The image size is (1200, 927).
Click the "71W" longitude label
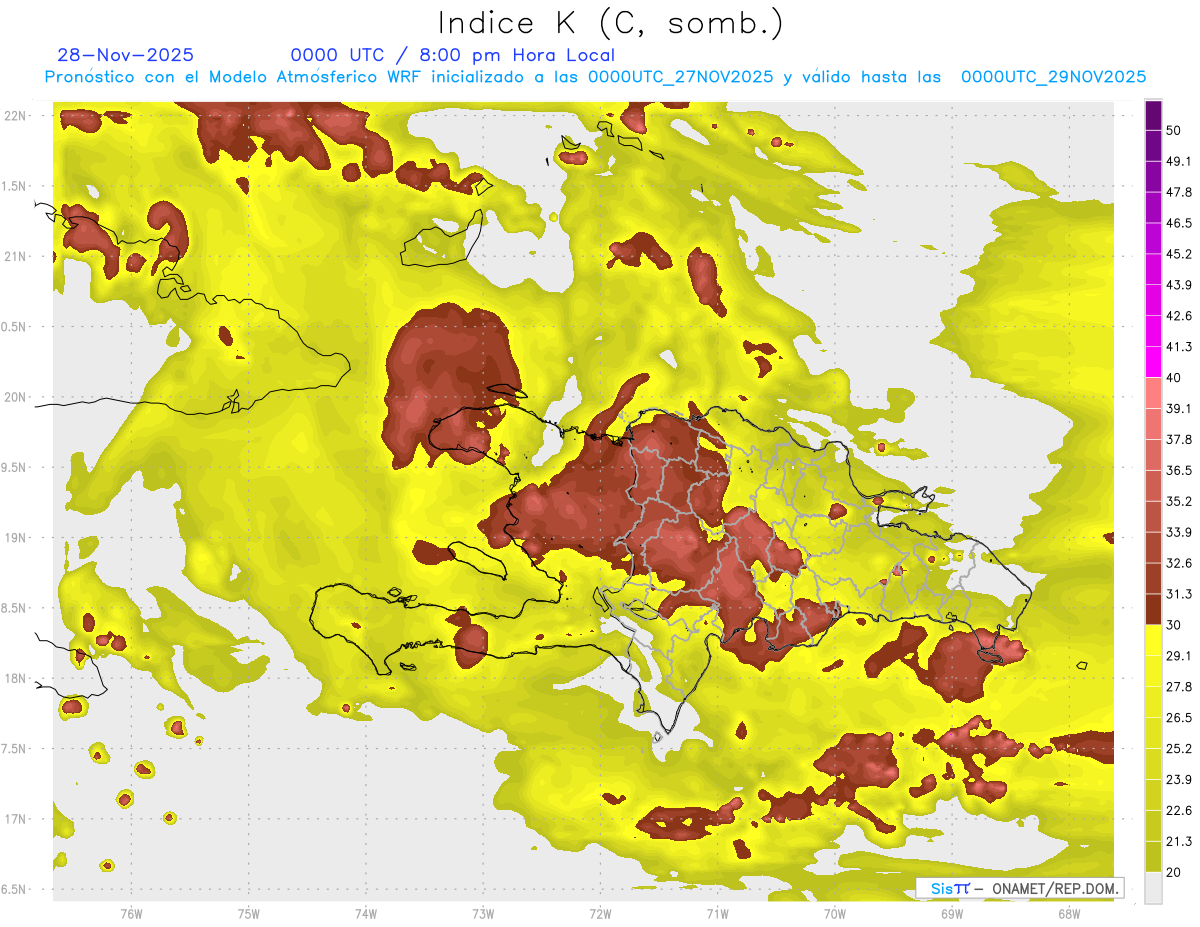tap(717, 914)
